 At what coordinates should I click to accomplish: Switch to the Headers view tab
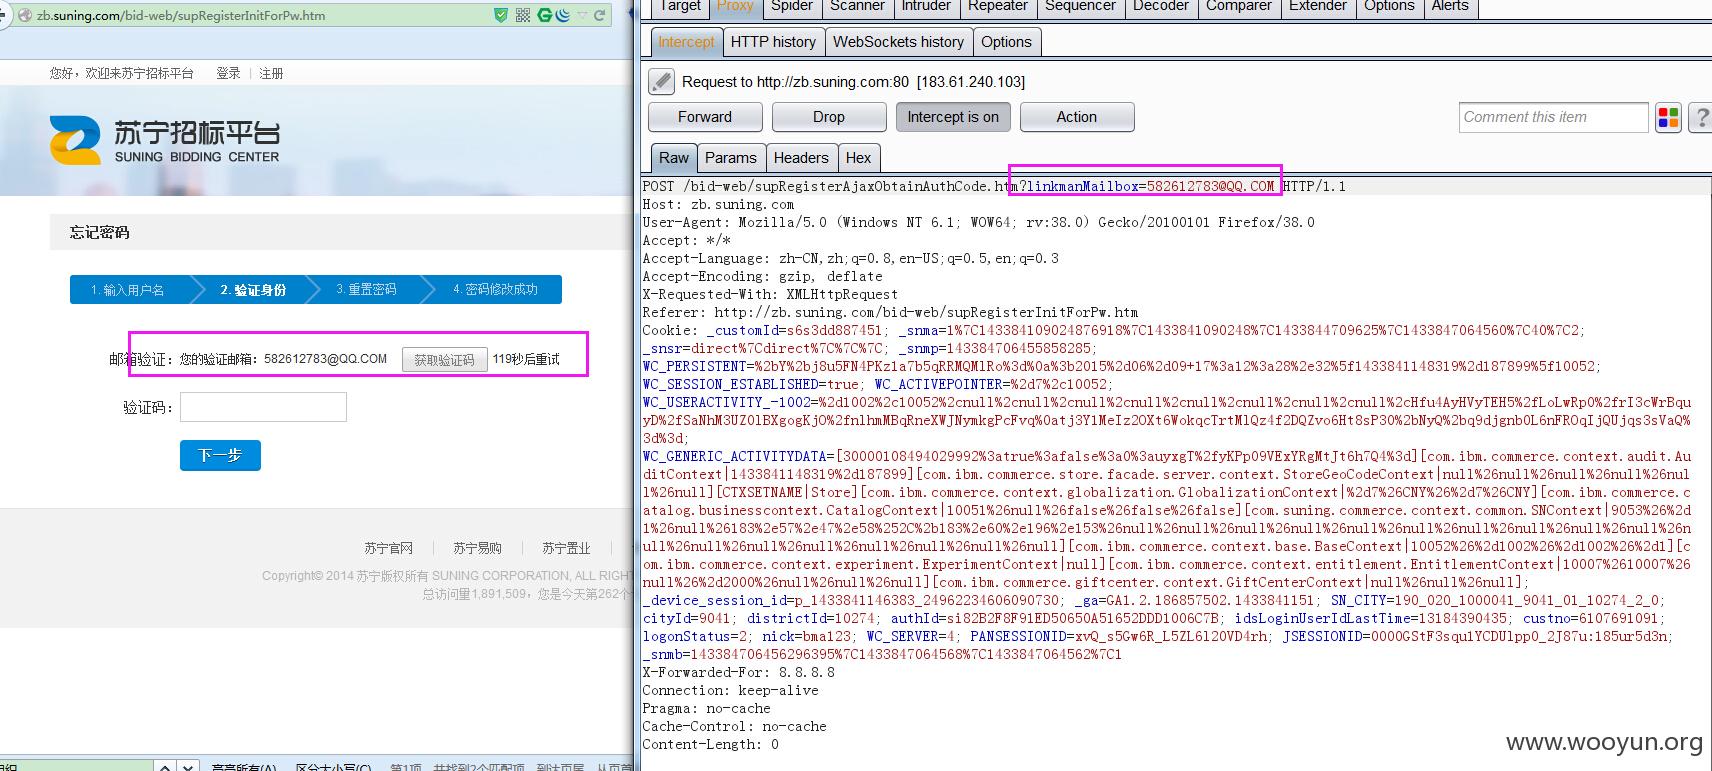(801, 158)
